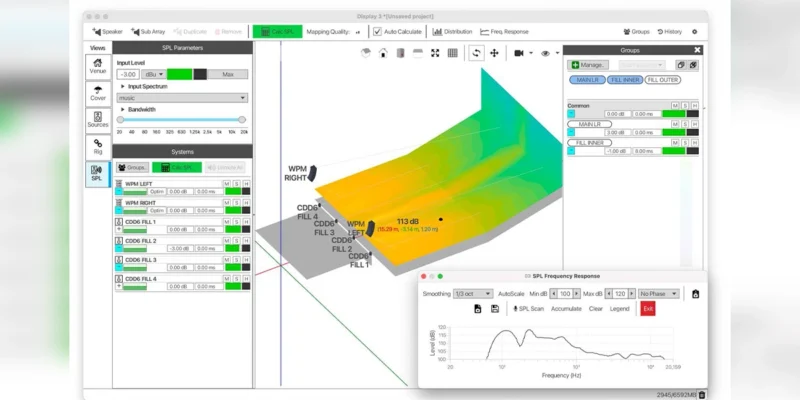Activate the pan/move view tool
800x400 pixels.
point(494,53)
